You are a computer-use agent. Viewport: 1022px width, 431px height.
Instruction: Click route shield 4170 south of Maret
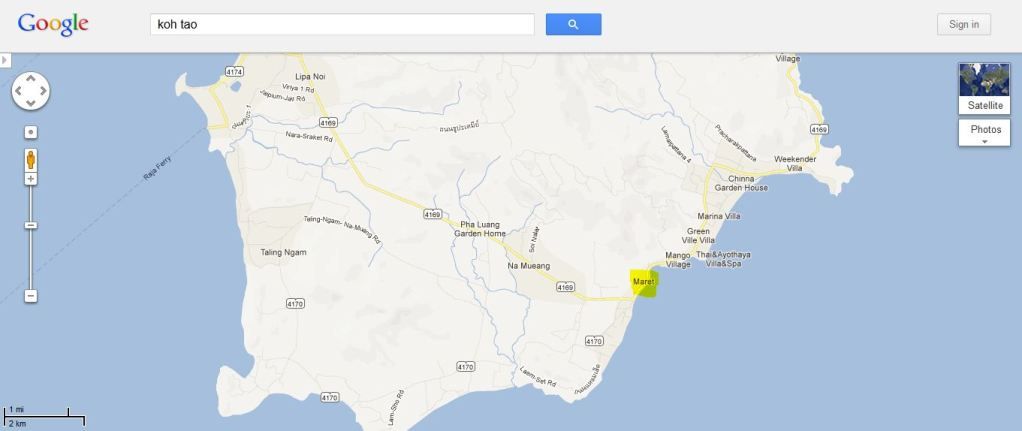click(594, 341)
